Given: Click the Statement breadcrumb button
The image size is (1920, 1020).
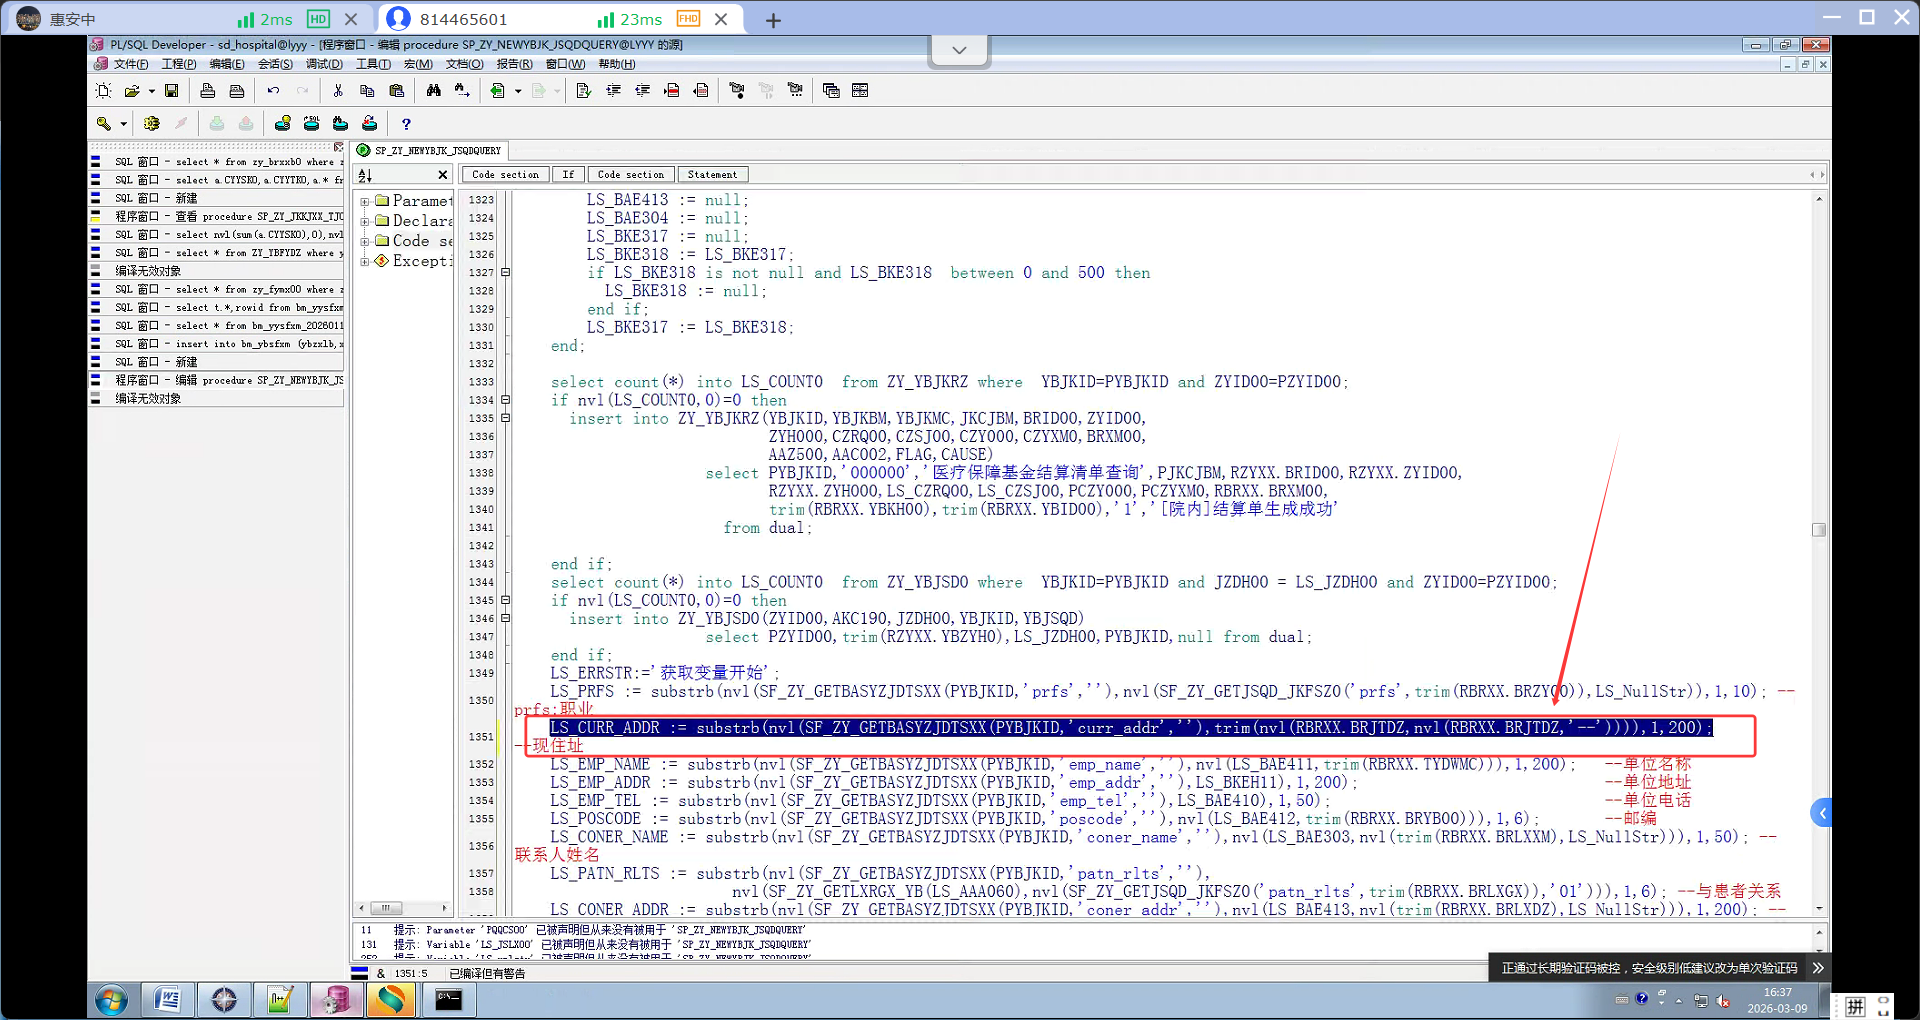Looking at the screenshot, I should 712,175.
